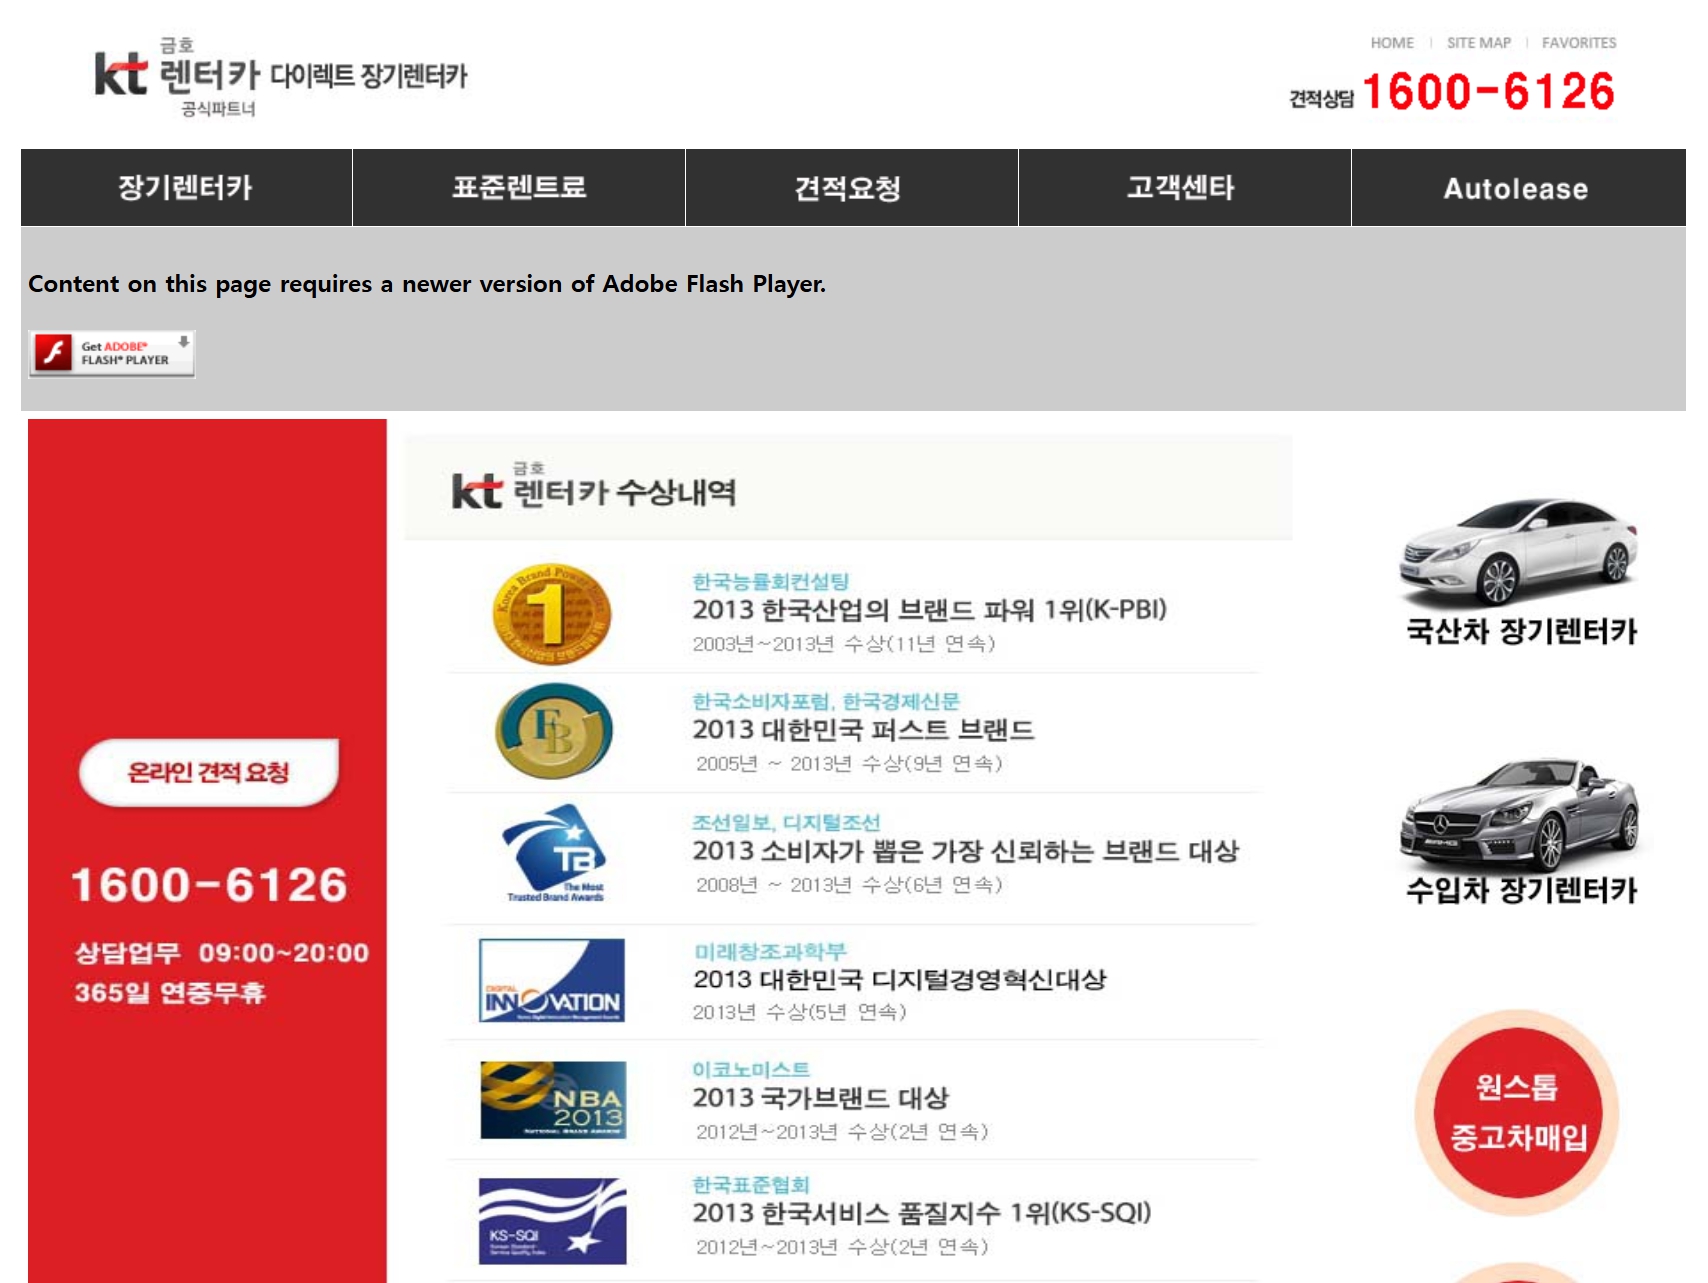Click the NBA 2013 national brand award logo
This screenshot has width=1708, height=1283.
553,1100
